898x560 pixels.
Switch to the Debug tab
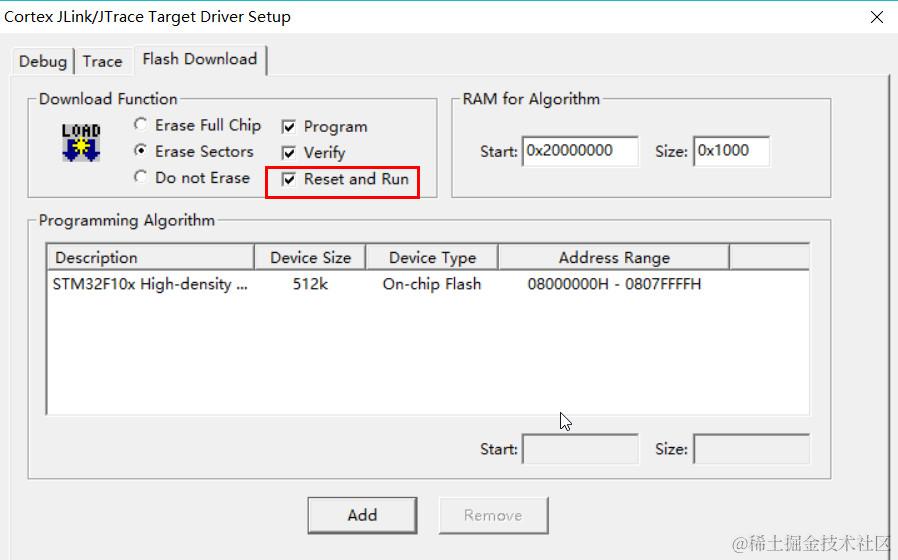42,61
